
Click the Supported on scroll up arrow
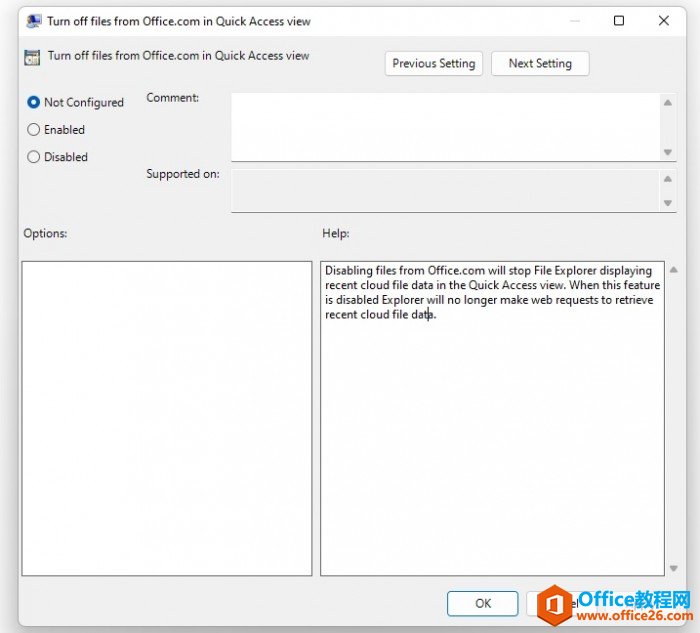coord(668,178)
